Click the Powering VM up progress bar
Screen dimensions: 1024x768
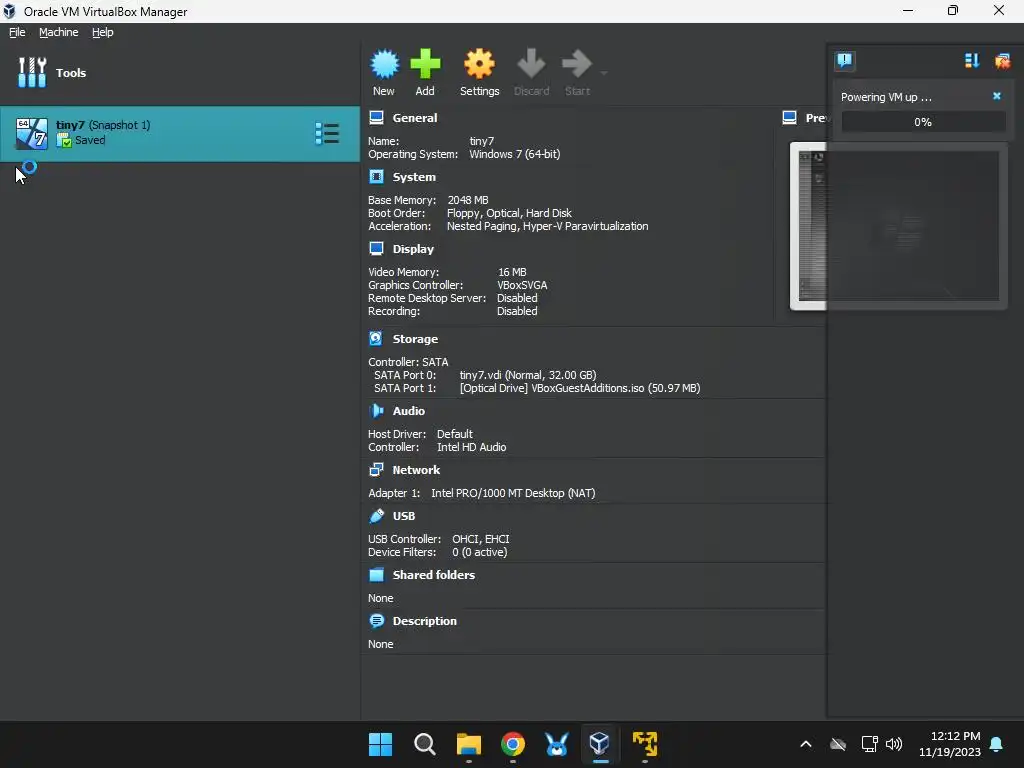[923, 121]
